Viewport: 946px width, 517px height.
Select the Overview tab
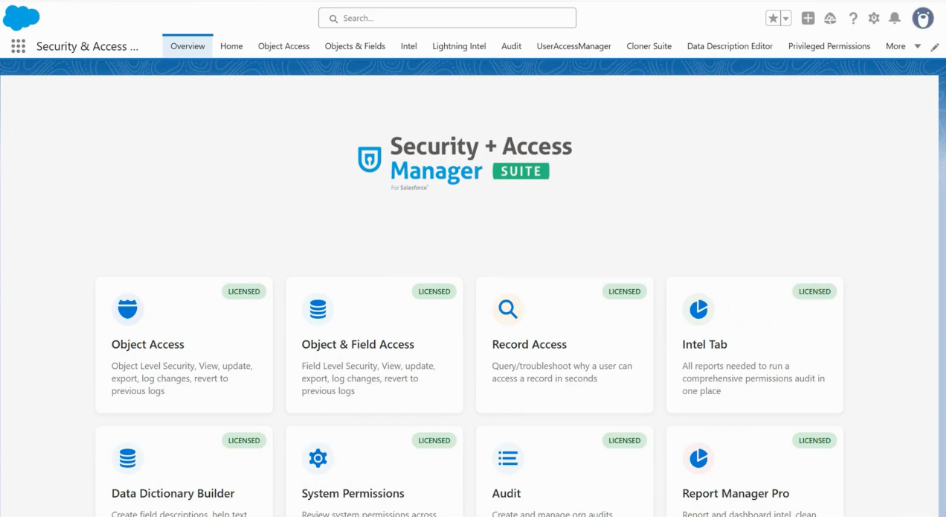(x=188, y=46)
